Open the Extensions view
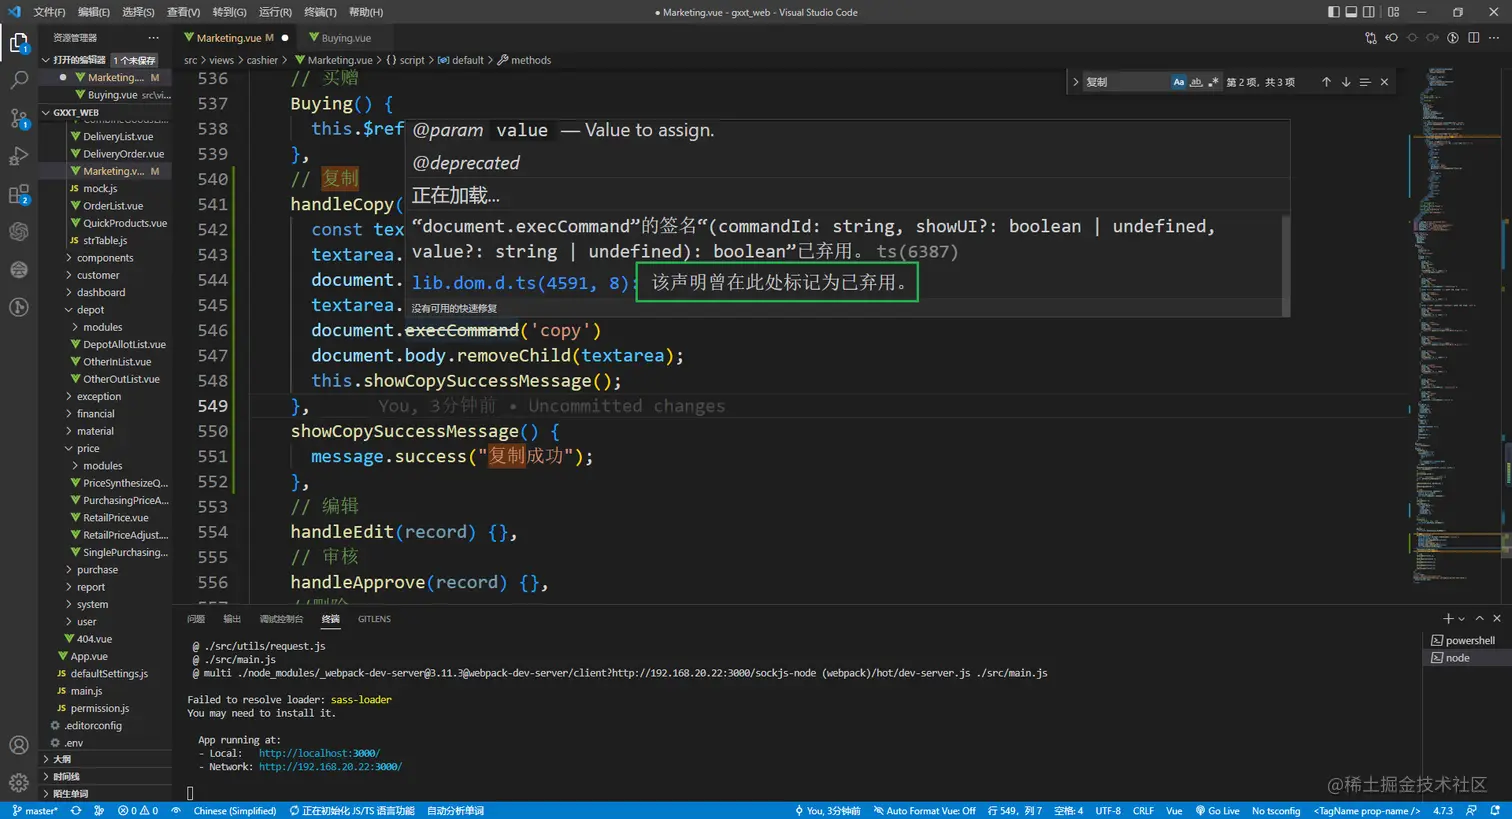The image size is (1512, 819). [x=19, y=194]
